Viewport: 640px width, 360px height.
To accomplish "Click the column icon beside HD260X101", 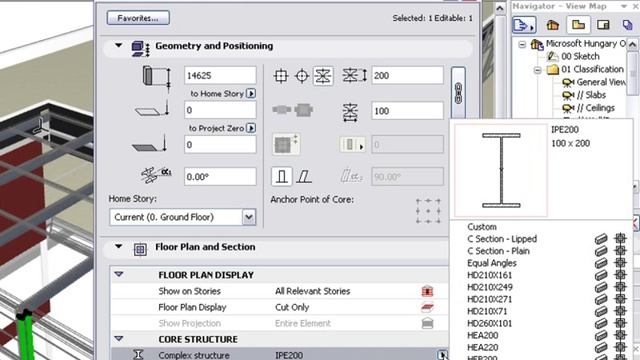I will click(x=620, y=323).
